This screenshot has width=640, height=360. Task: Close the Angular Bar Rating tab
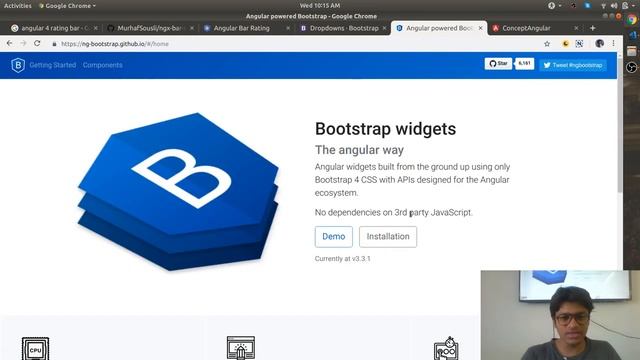288,28
